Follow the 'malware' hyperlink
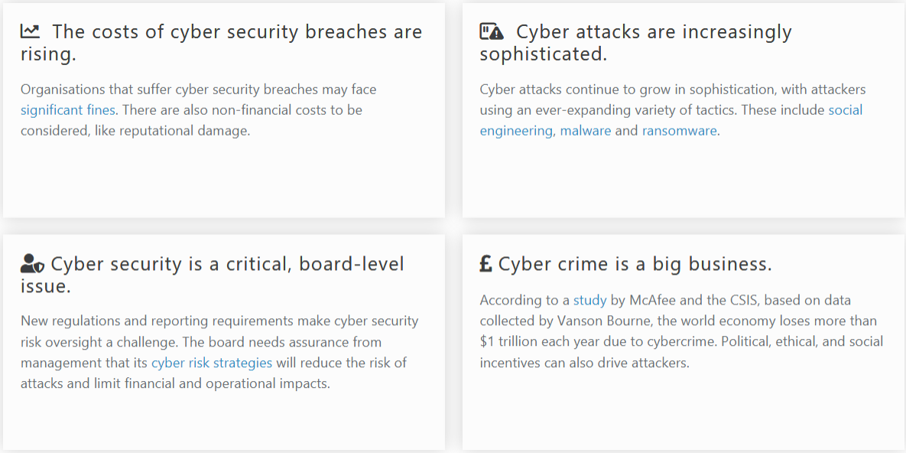Image resolution: width=906 pixels, height=453 pixels. pos(585,131)
